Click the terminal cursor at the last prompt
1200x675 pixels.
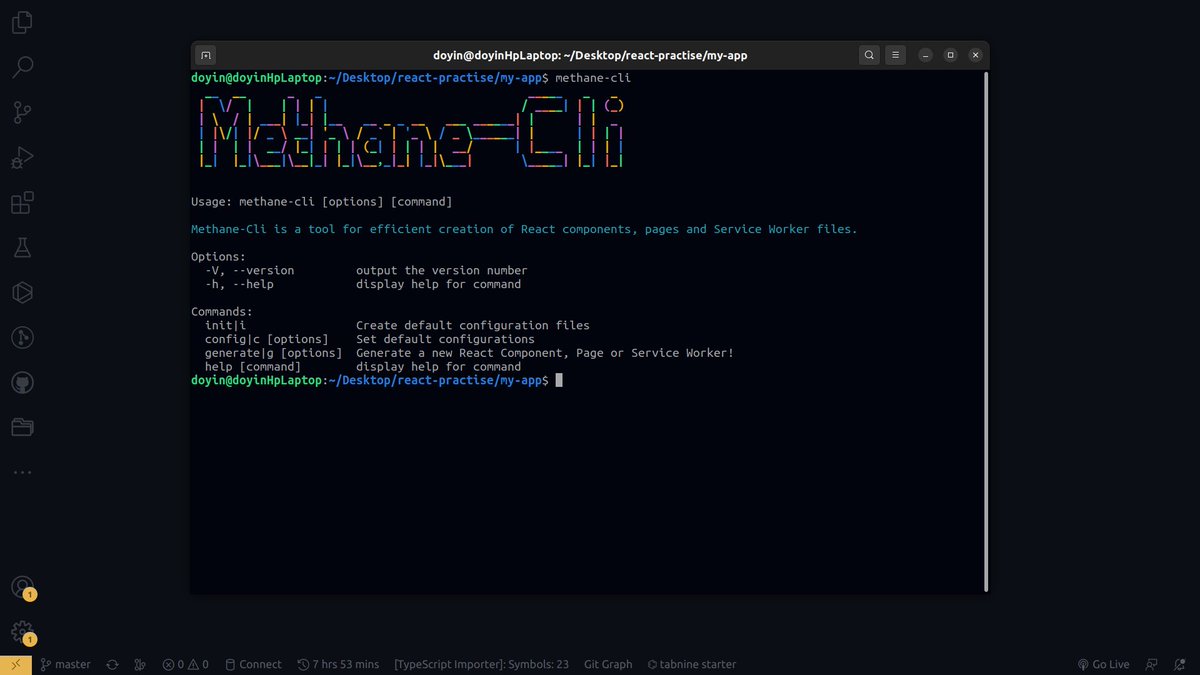559,380
